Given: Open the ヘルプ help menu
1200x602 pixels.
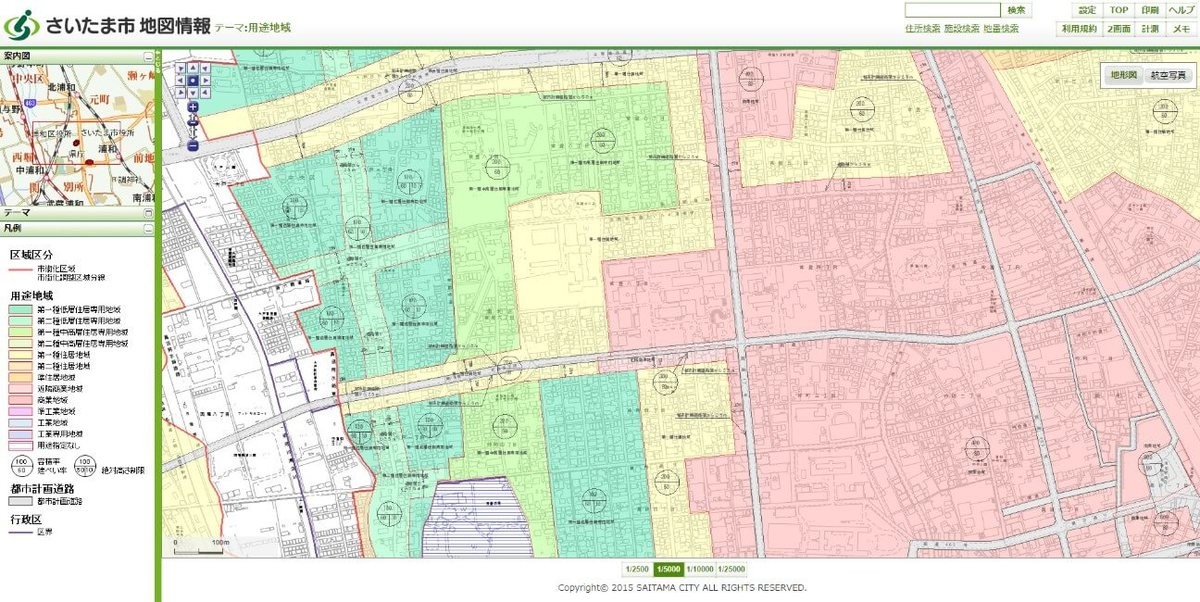Looking at the screenshot, I should click(x=1181, y=10).
